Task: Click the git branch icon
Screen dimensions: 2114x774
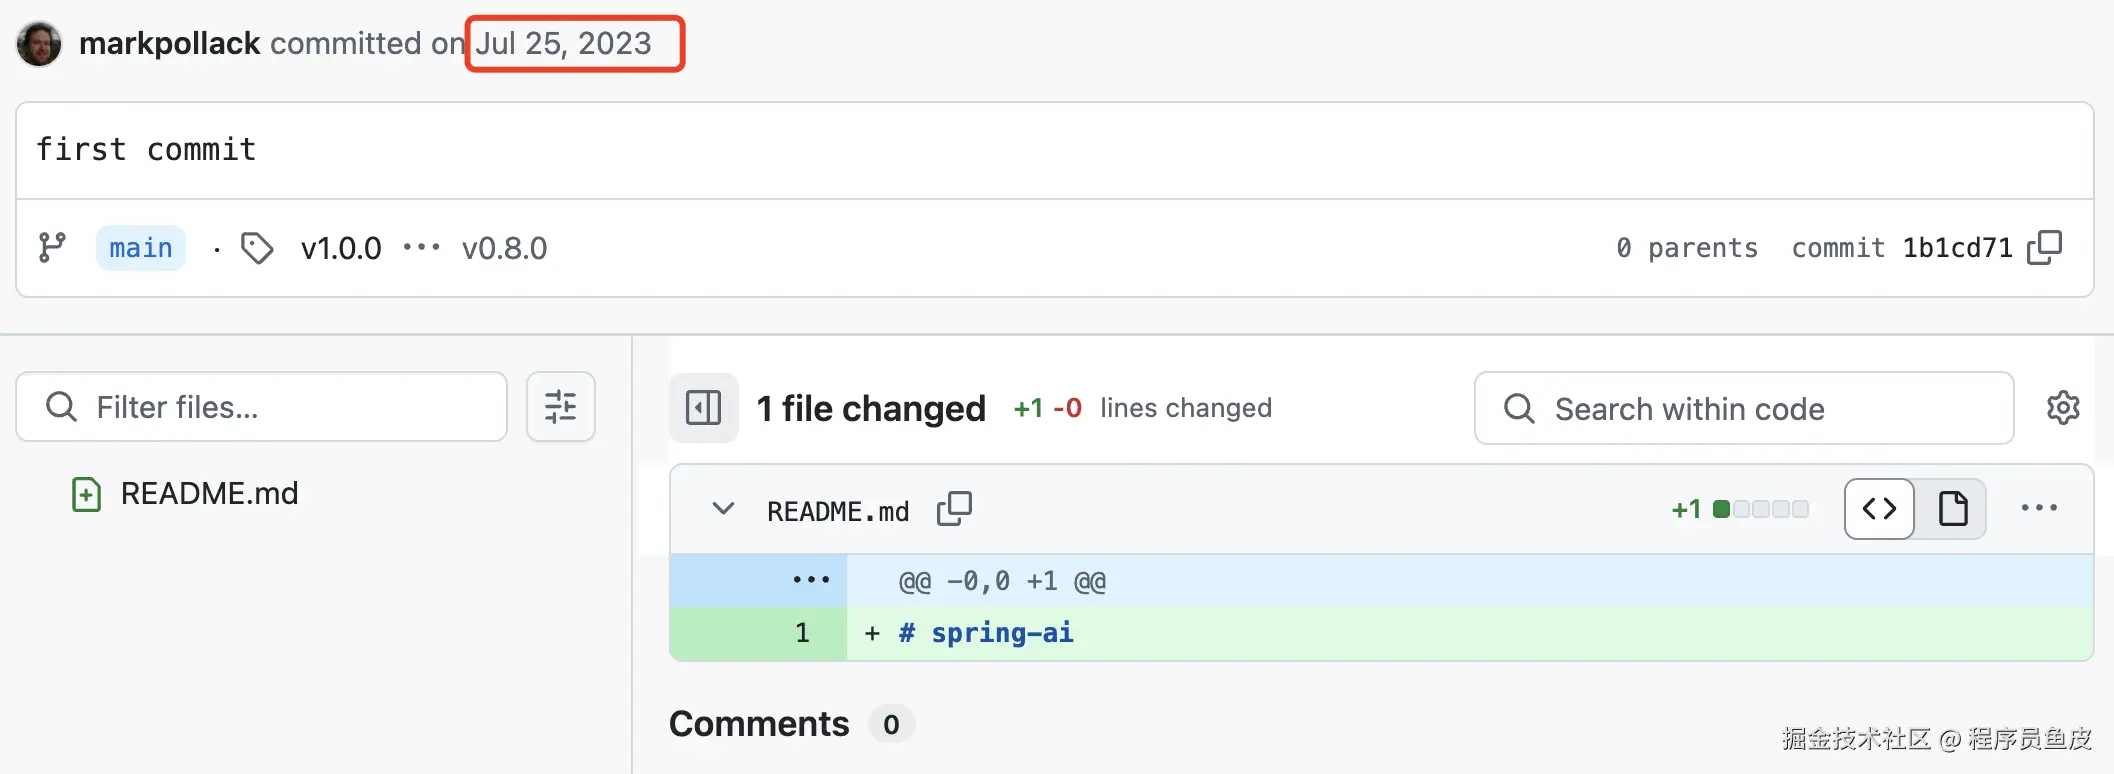Action: point(52,247)
